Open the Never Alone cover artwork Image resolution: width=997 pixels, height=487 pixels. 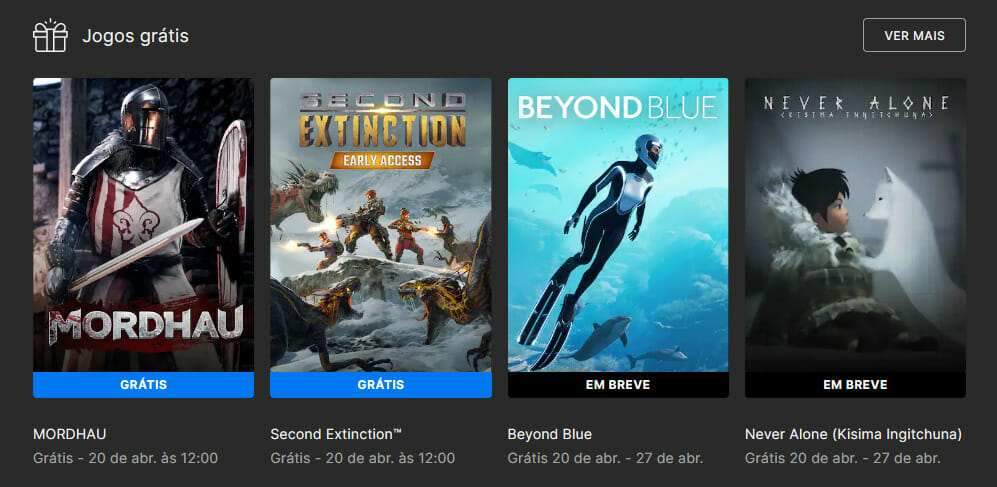tap(855, 225)
